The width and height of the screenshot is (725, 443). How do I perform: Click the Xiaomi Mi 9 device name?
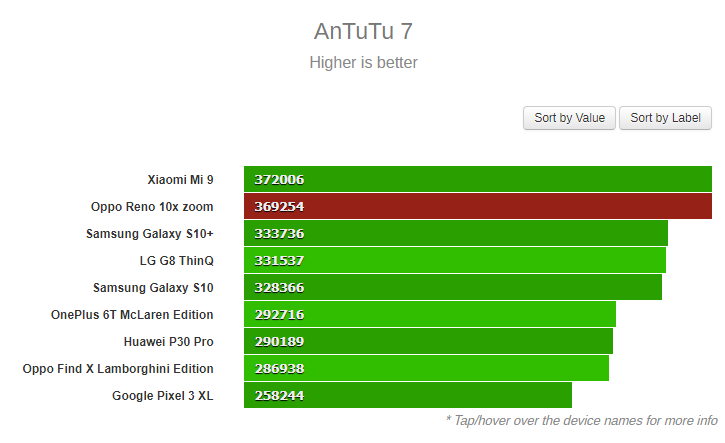coord(180,180)
